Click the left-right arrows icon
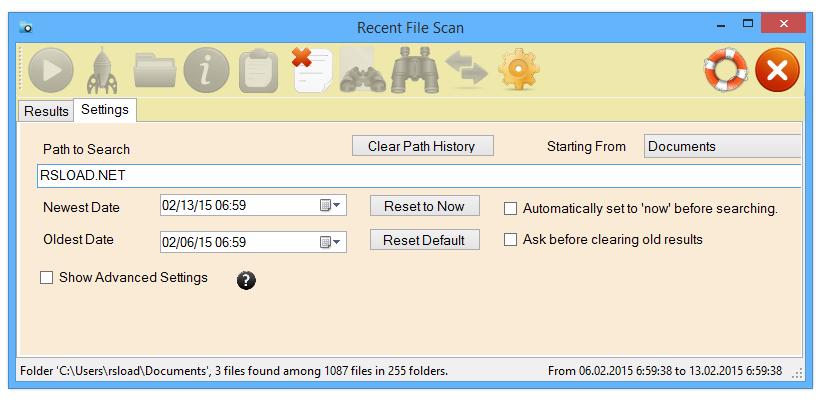The image size is (824, 405). point(467,69)
